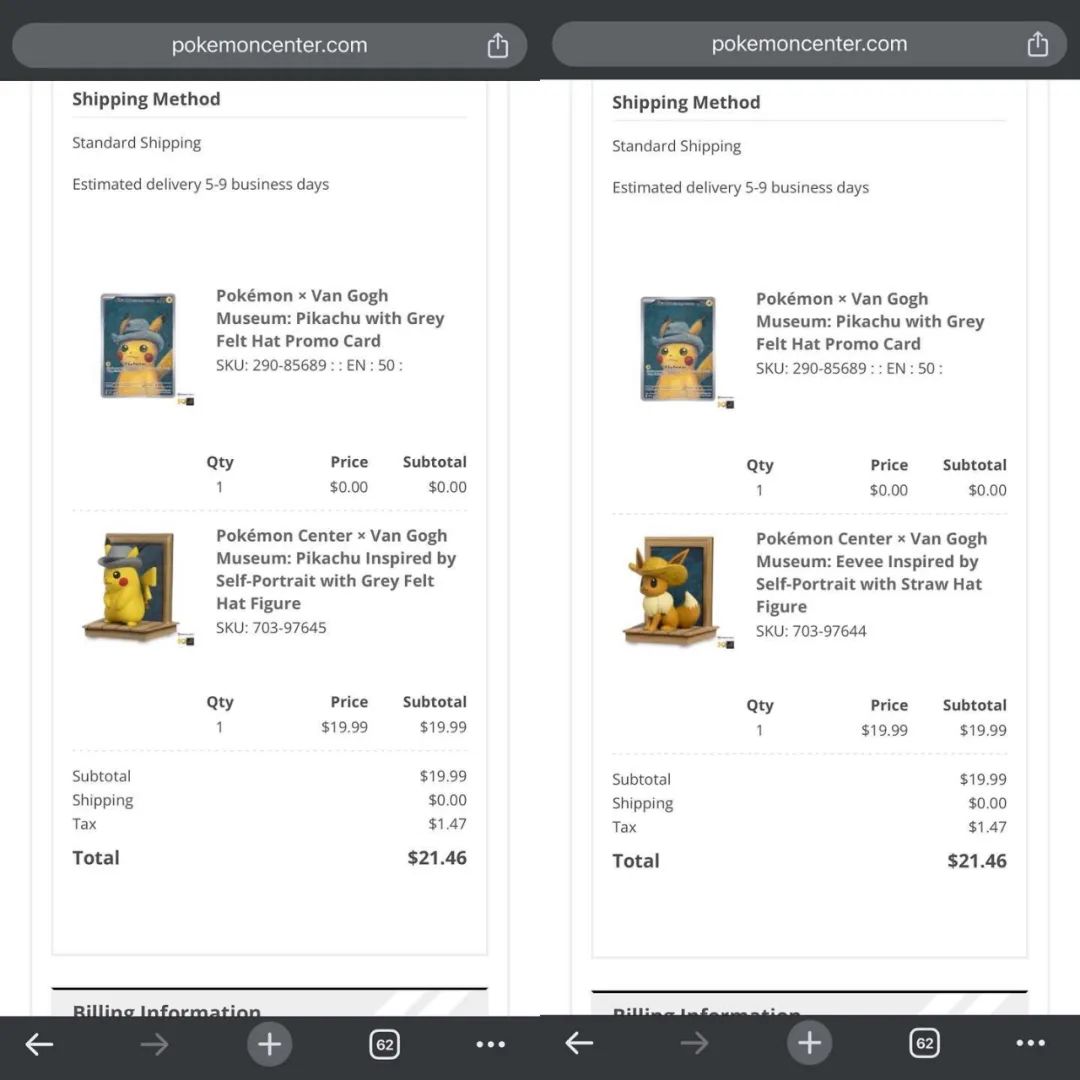
Task: Click "SKU: 290-85689" in the right screenshot
Action: tap(849, 368)
